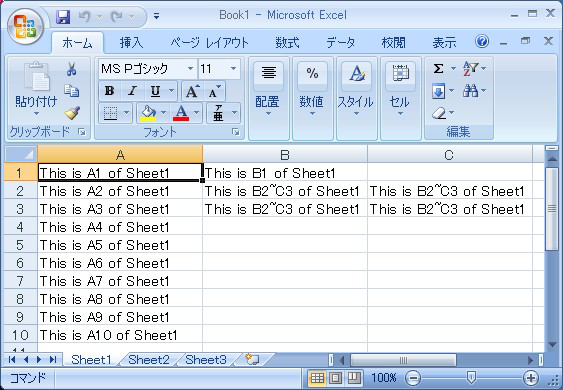
Task: Click the AutoSum sigma icon
Action: pyautogui.click(x=438, y=68)
